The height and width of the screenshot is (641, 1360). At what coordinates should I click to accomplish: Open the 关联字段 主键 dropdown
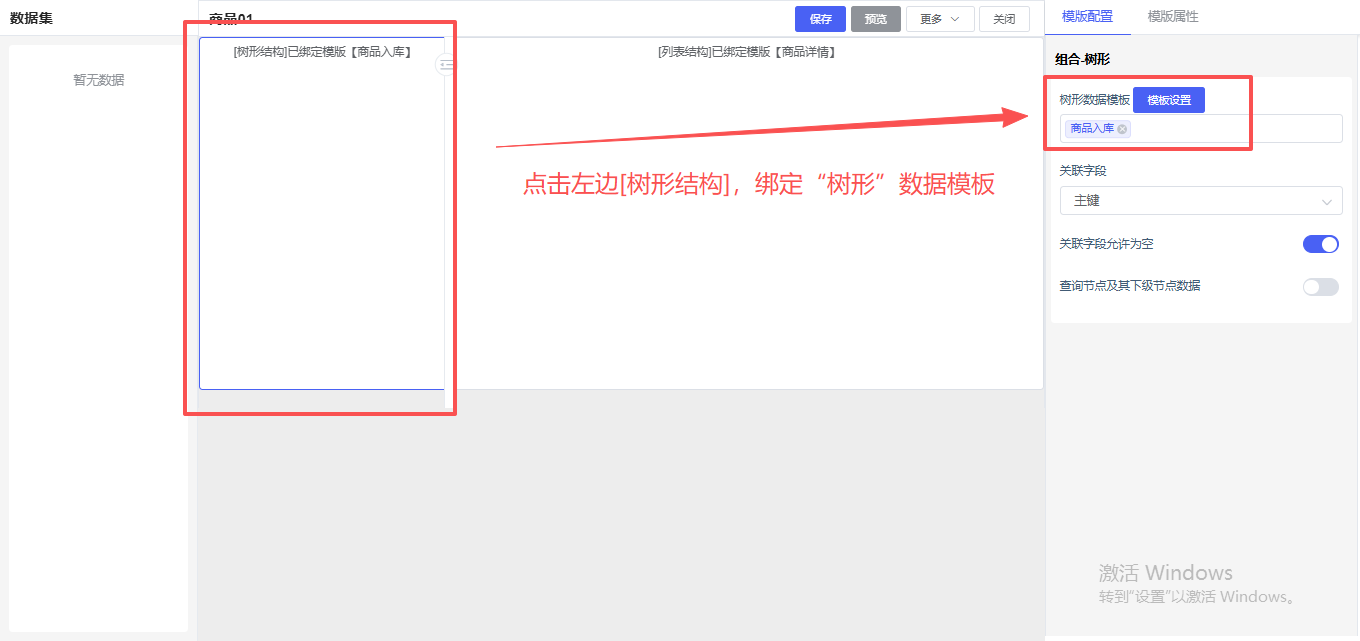1200,201
